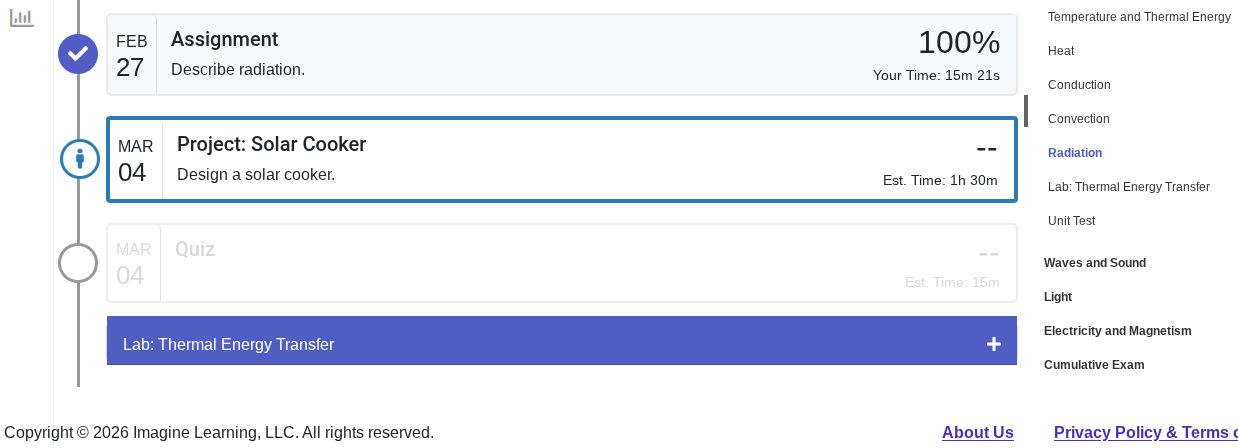Viewport: 1238px width, 448px height.
Task: Expand the Waves and Sound unit
Action: pyautogui.click(x=1095, y=263)
